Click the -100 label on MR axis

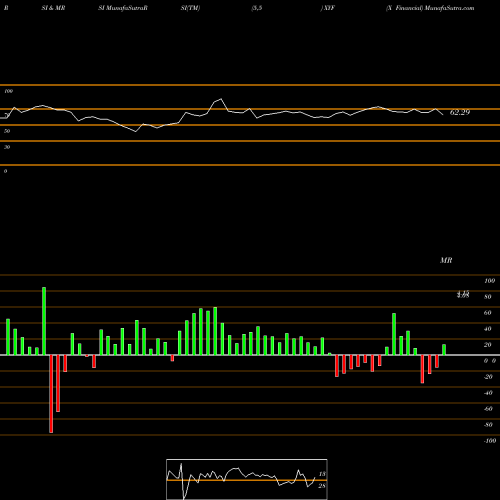click(489, 441)
